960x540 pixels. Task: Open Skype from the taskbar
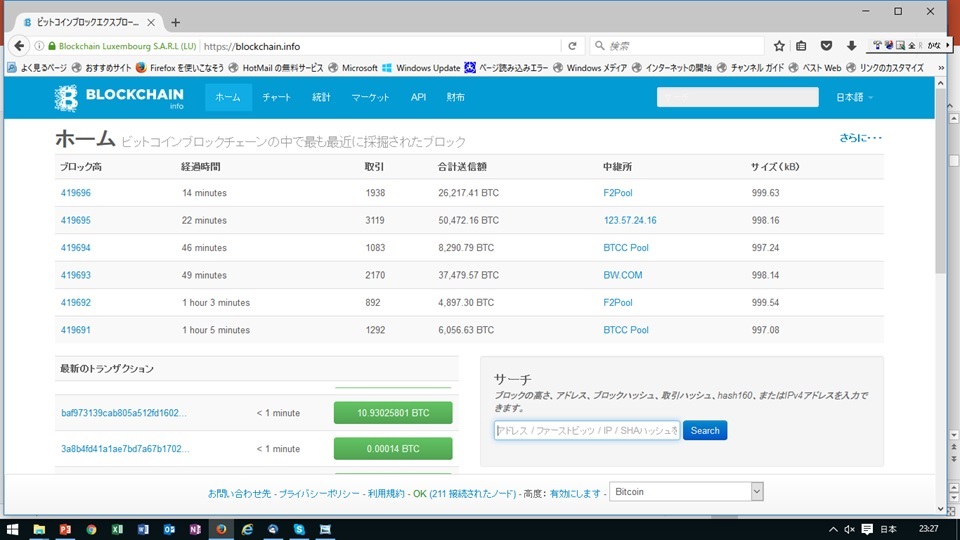298,529
